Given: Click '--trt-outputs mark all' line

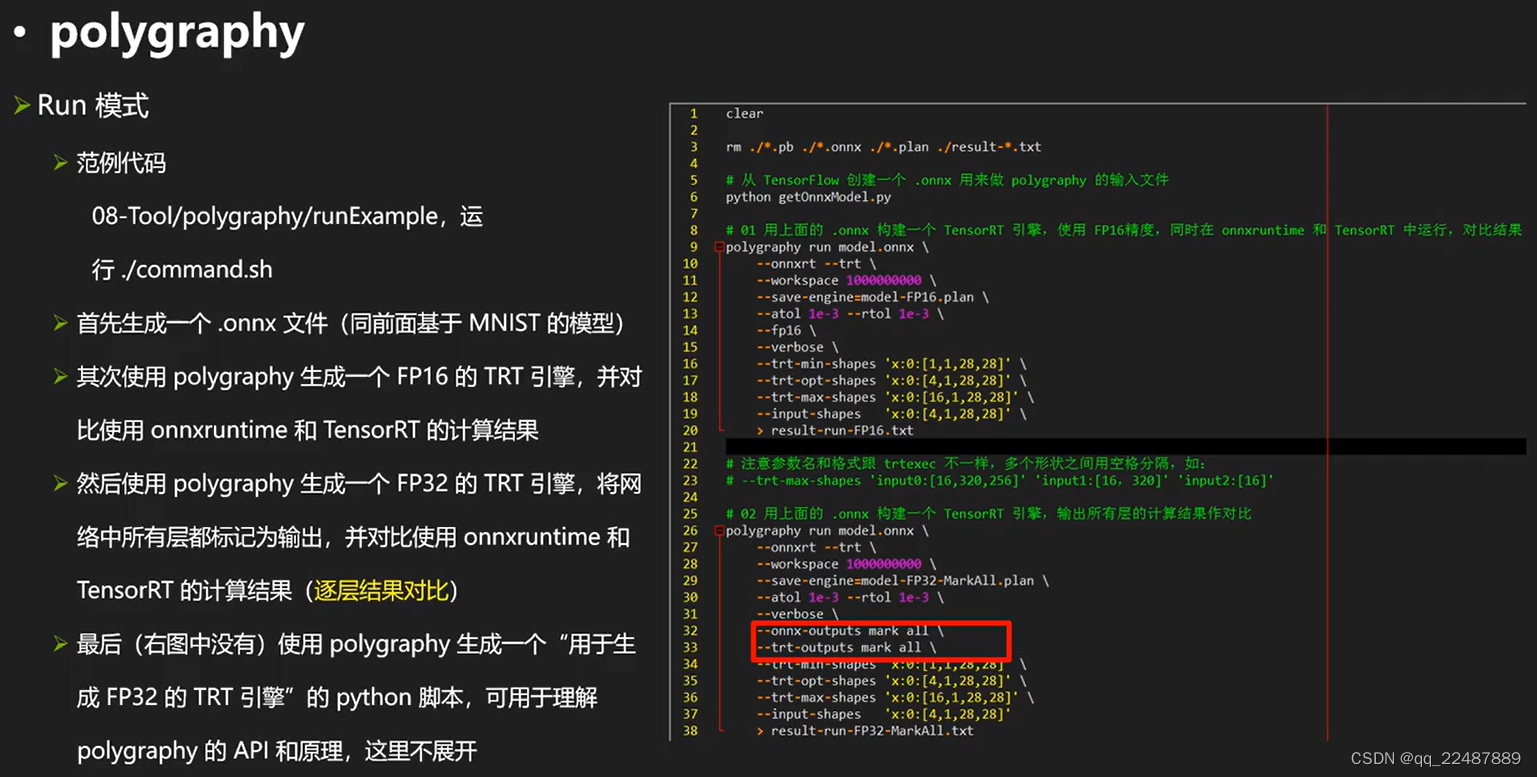Looking at the screenshot, I should [846, 648].
